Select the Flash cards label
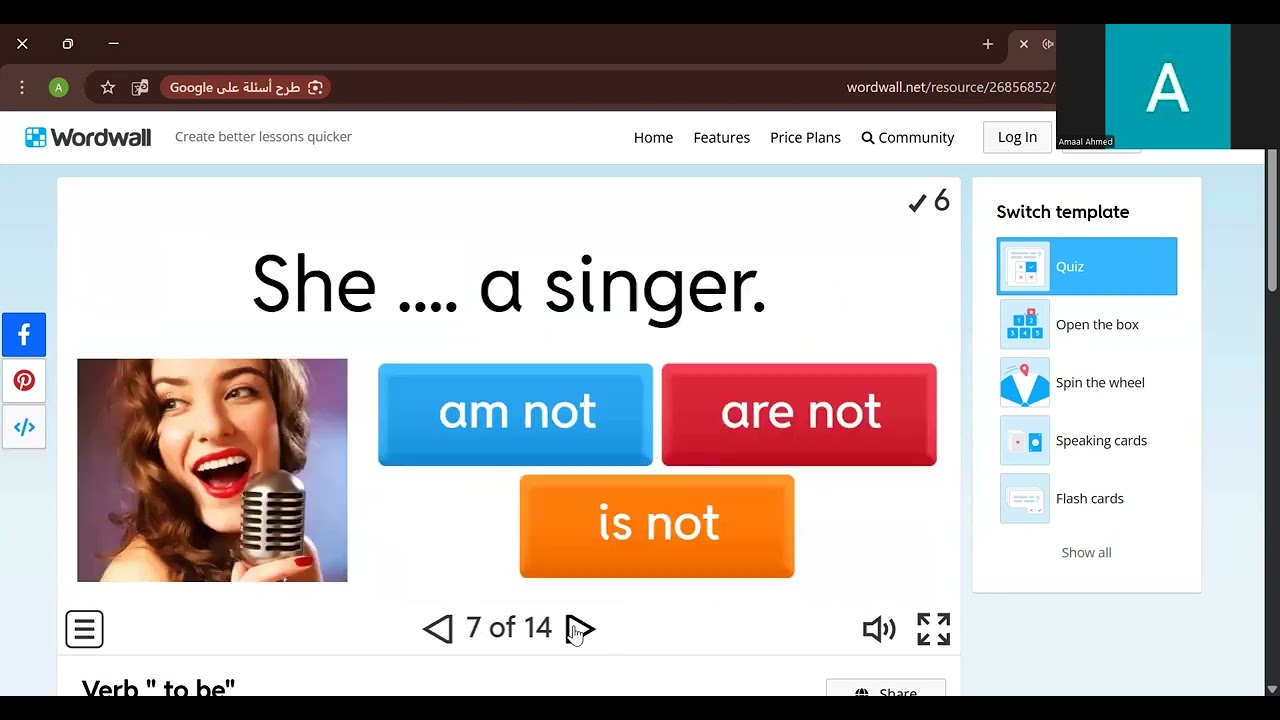 point(1090,499)
